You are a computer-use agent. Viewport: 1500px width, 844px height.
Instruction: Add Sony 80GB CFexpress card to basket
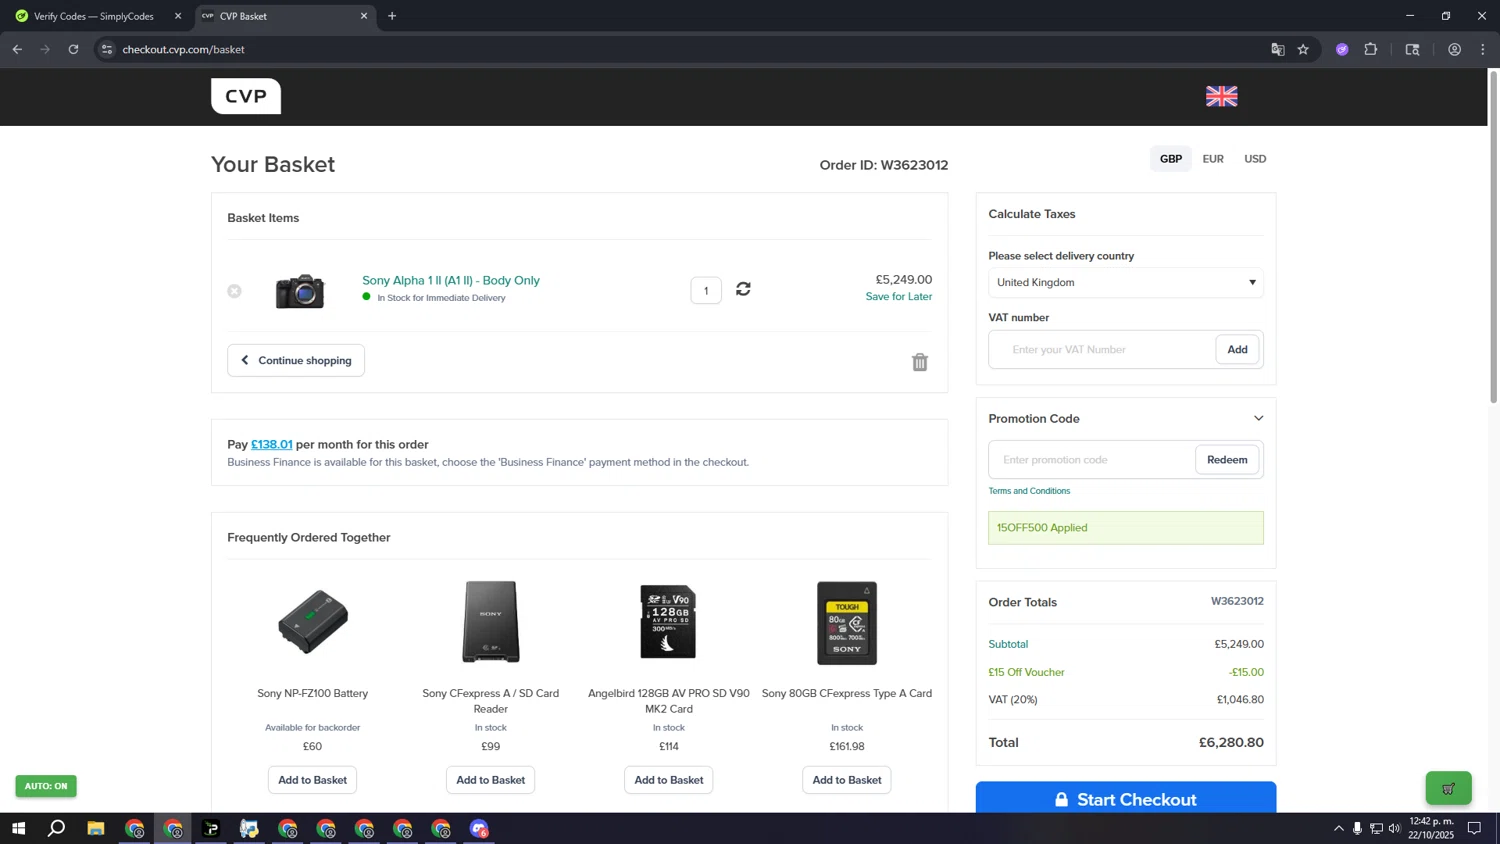pyautogui.click(x=847, y=780)
